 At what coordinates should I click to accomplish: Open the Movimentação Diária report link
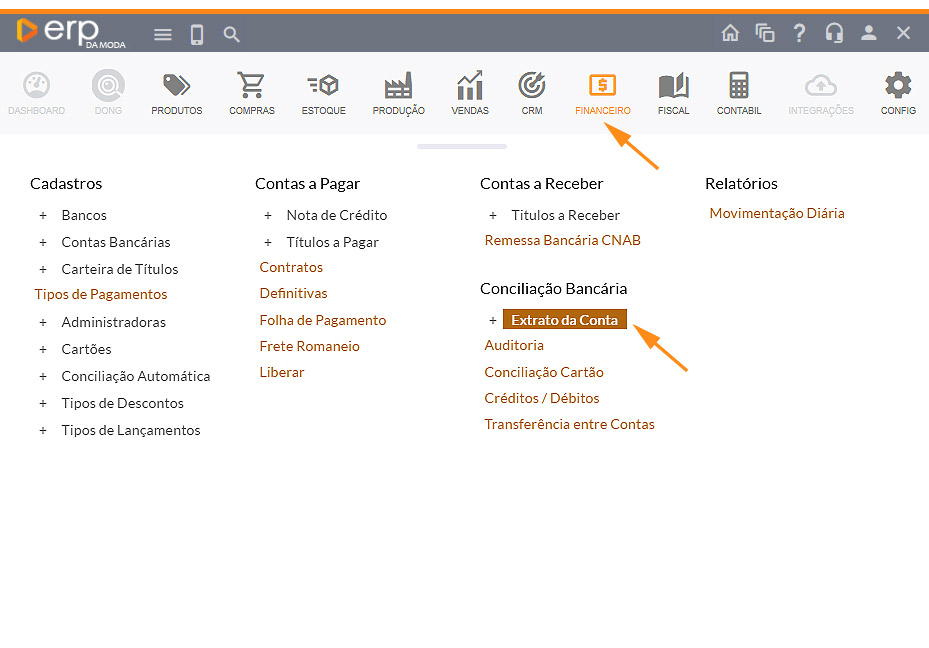pyautogui.click(x=777, y=213)
